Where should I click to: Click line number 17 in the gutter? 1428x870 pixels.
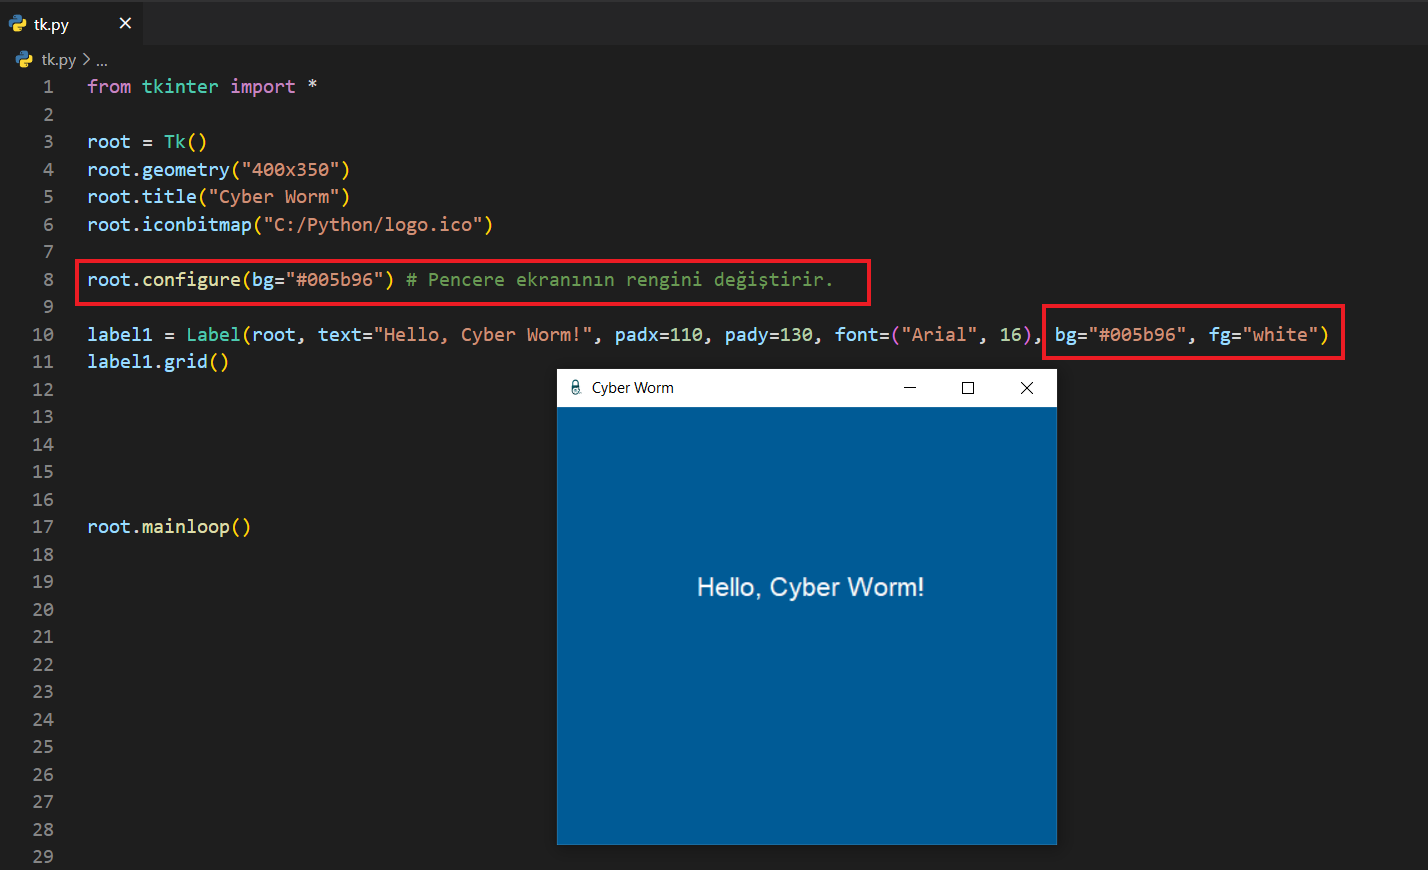[43, 527]
